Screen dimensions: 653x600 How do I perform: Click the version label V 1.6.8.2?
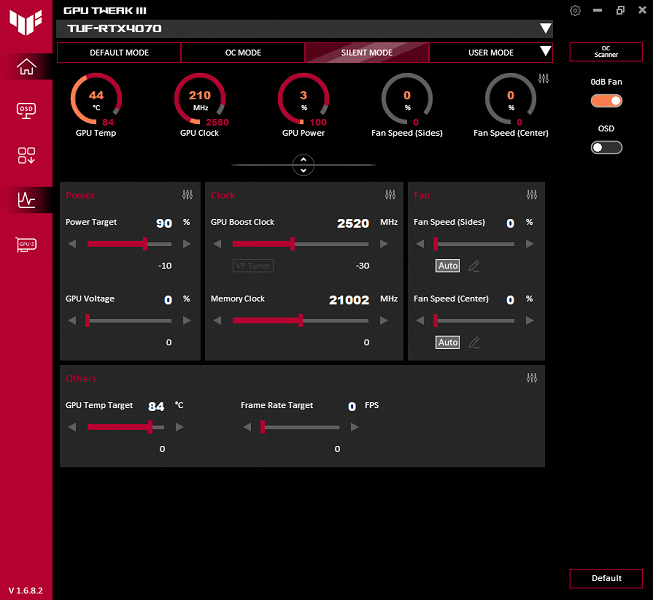(x=25, y=590)
